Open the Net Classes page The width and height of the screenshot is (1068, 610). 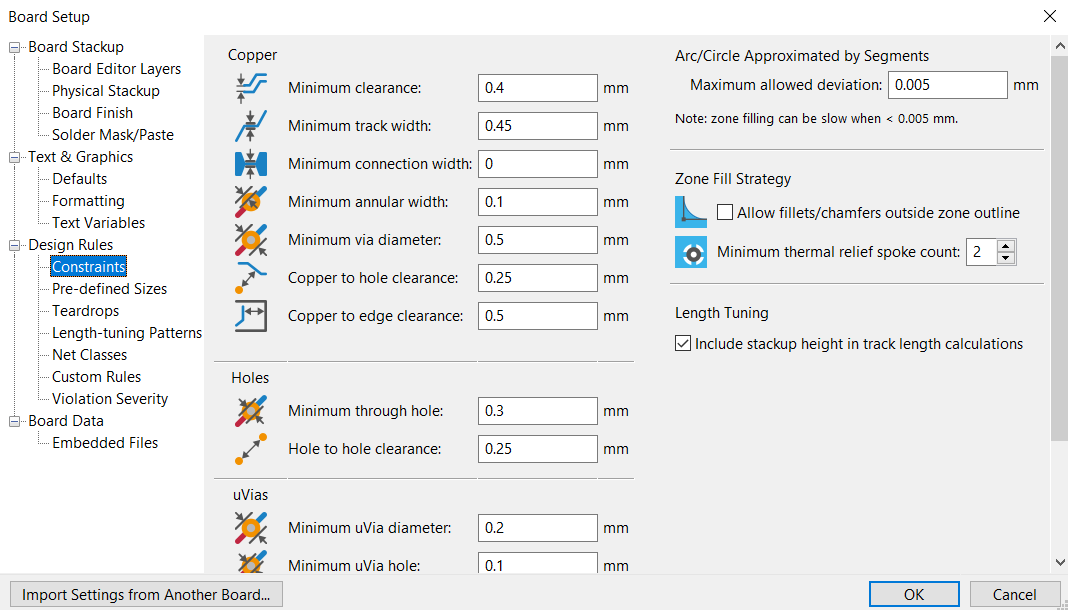tap(89, 355)
